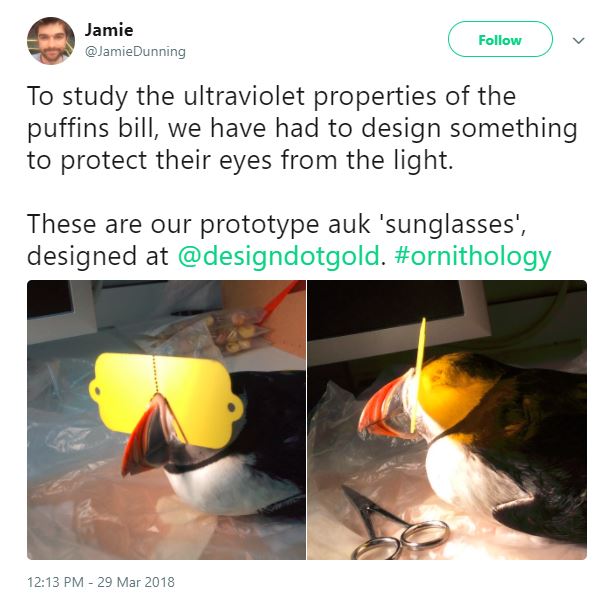Follow the Jamie account

(500, 40)
